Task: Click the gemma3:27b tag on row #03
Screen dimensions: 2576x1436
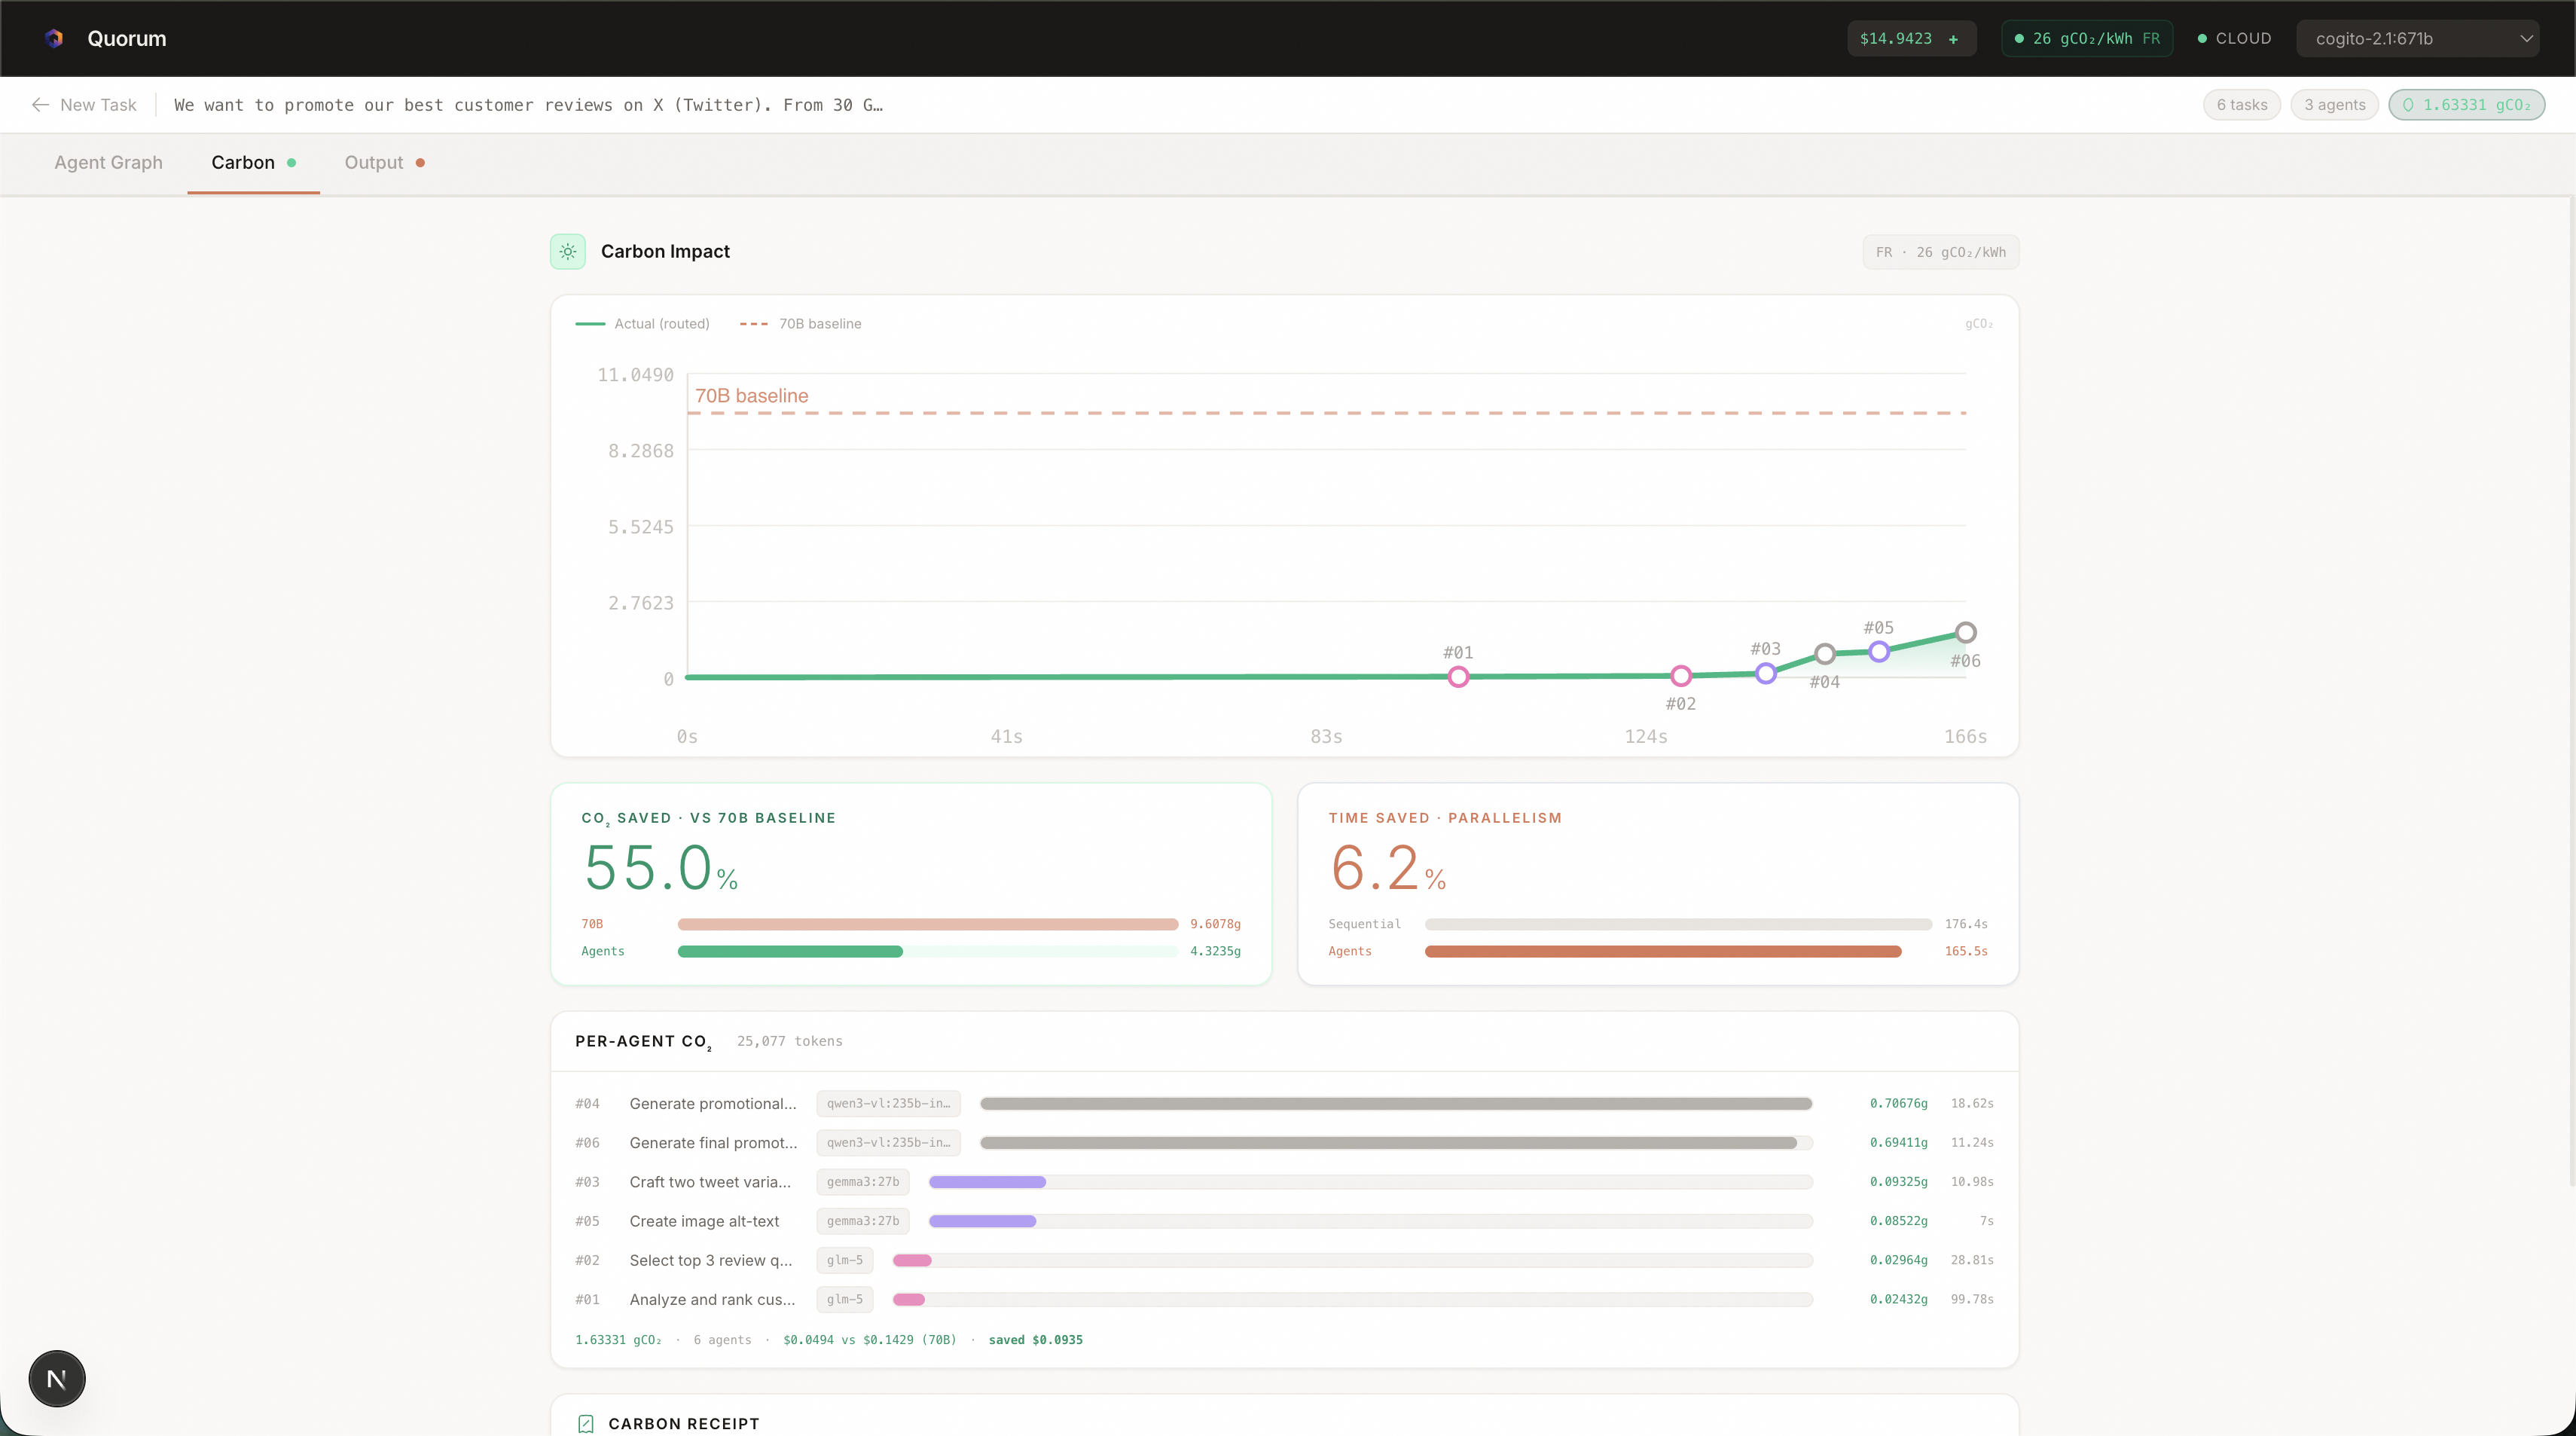Action: (862, 1182)
